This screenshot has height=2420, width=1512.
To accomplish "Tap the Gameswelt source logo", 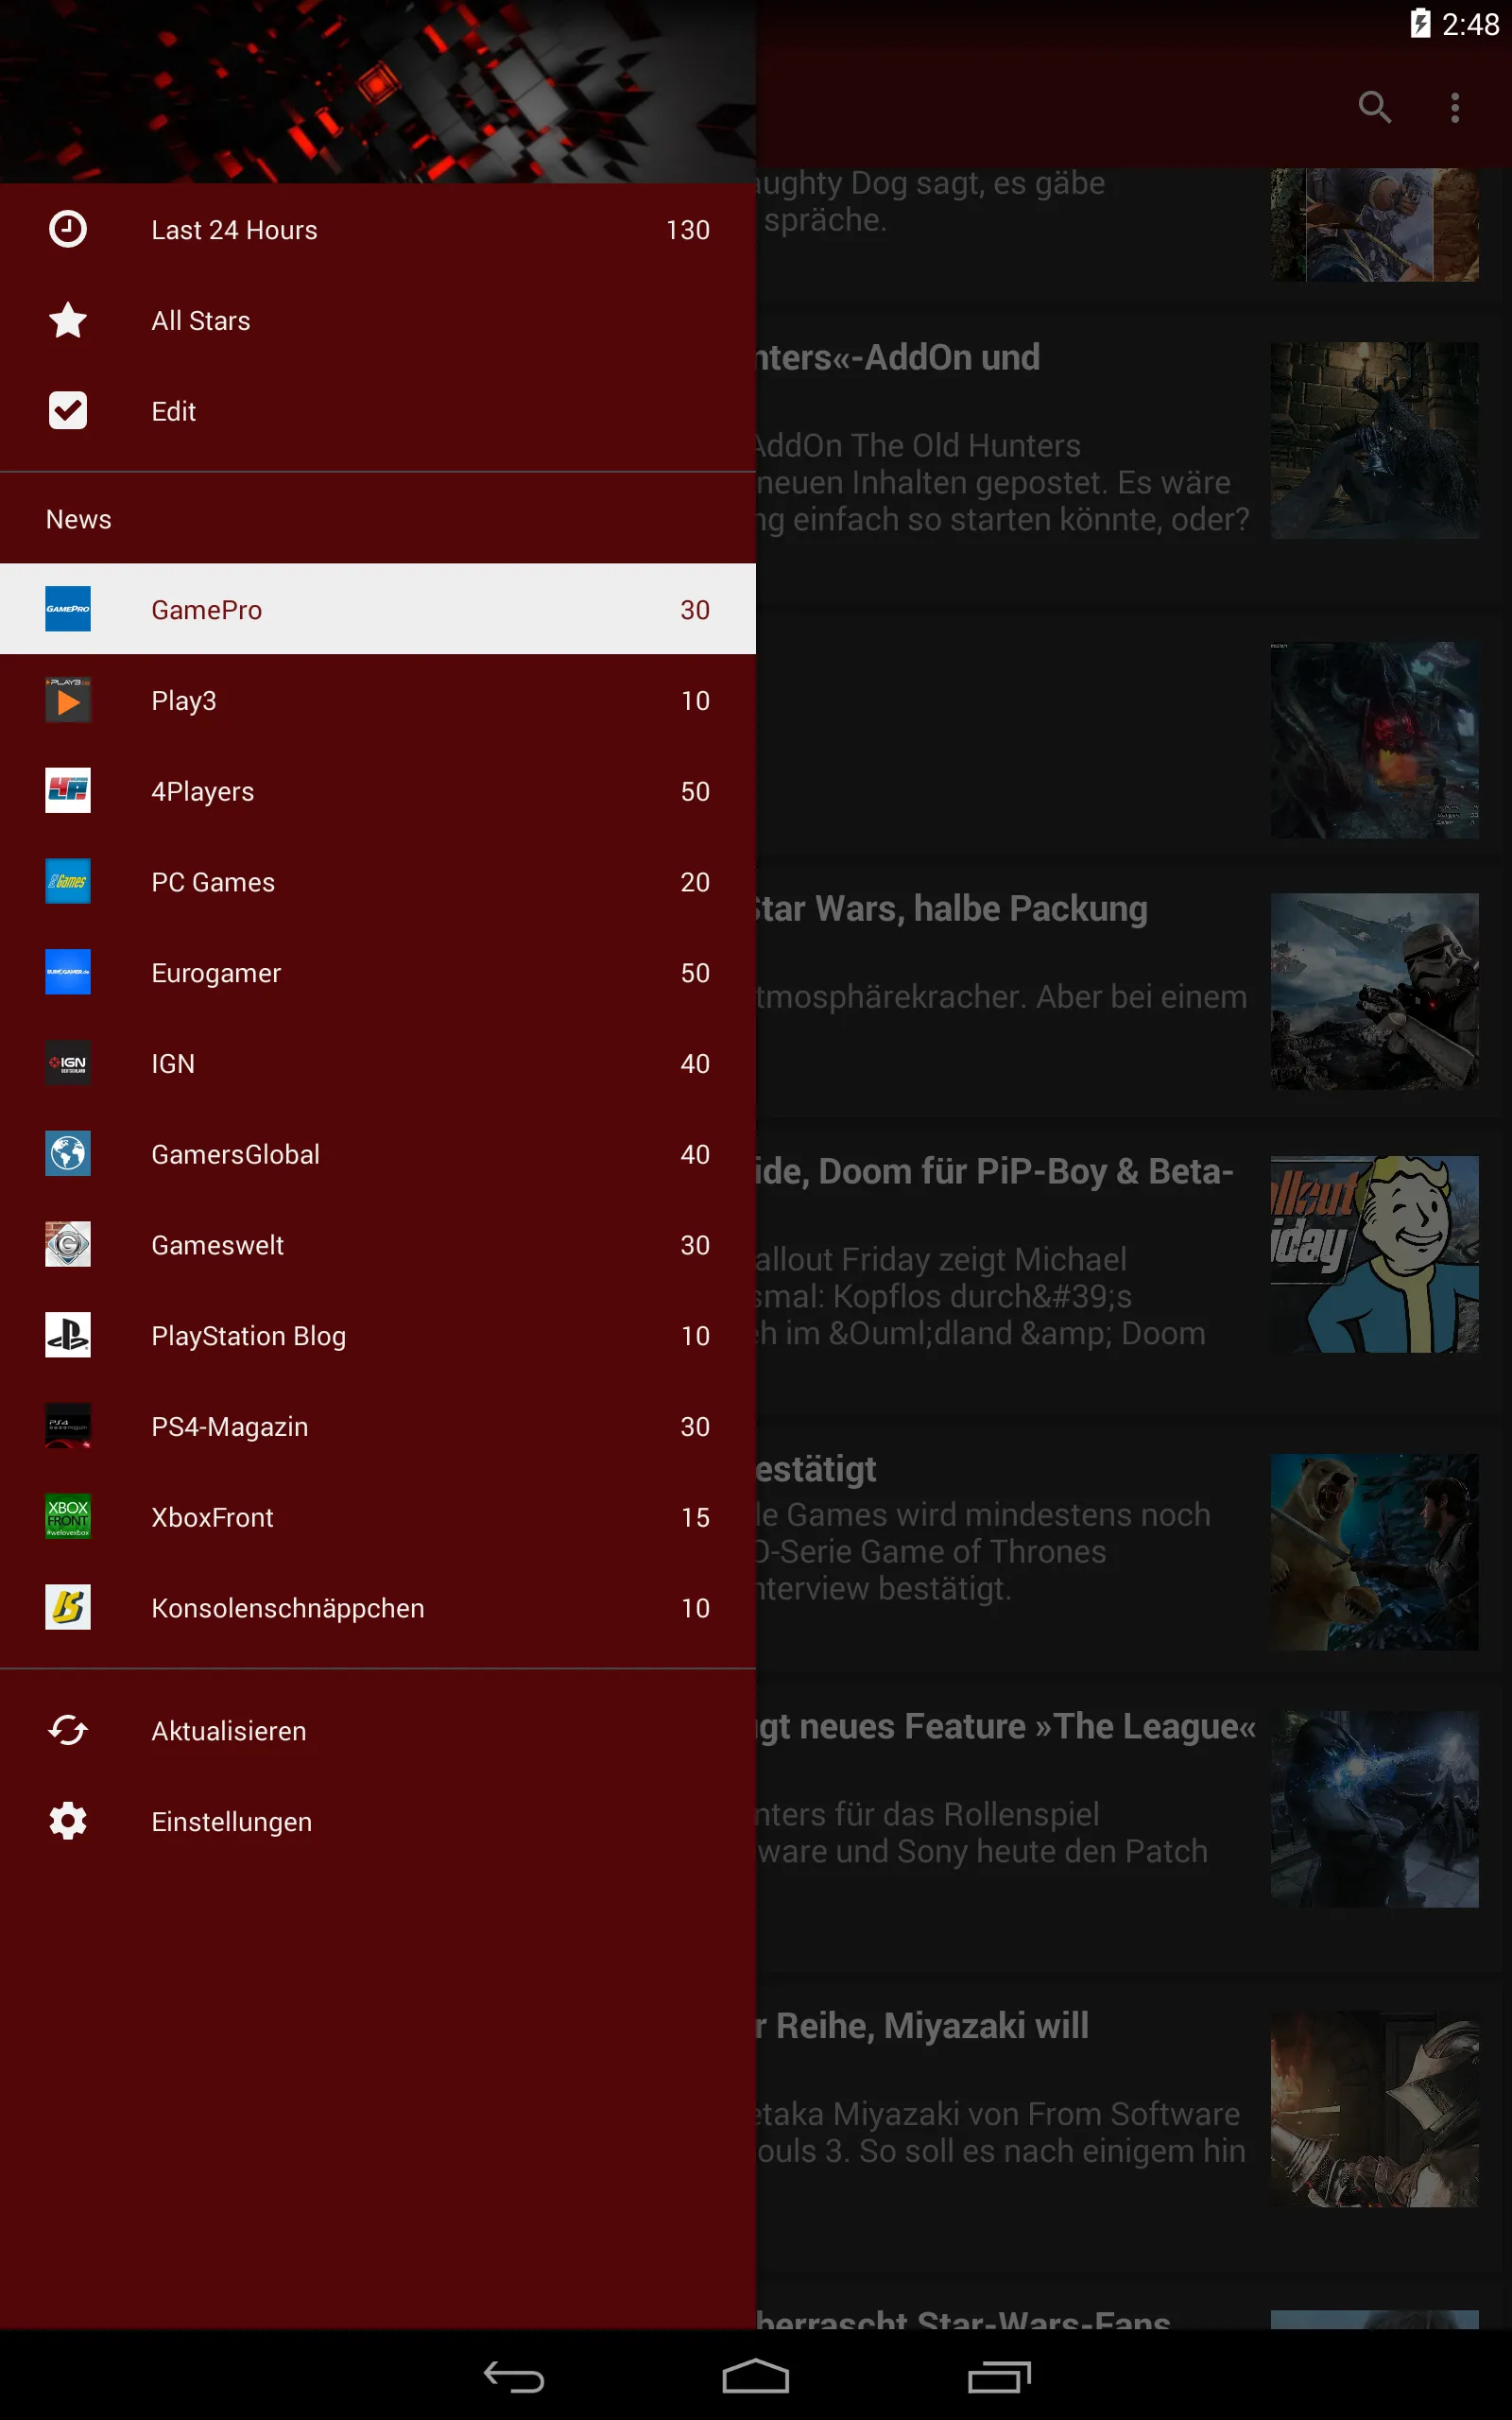I will click(x=68, y=1244).
